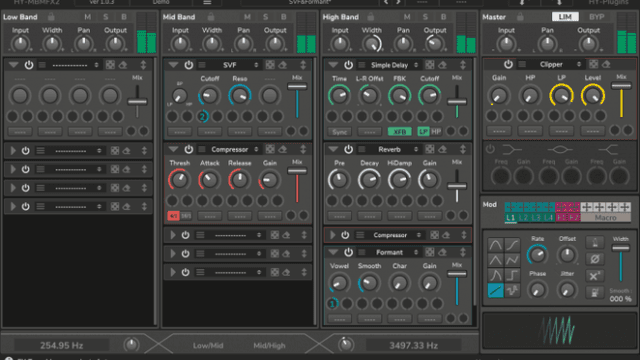Toggle power of SVF effect

(189, 65)
